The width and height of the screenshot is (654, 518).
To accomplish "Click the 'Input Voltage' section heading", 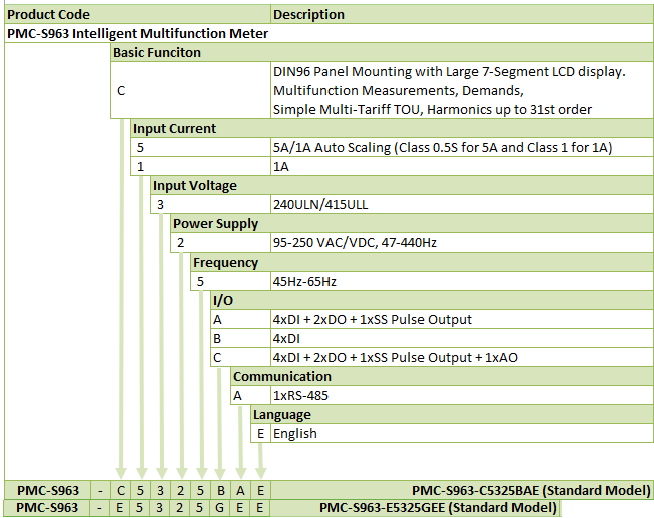I will click(x=402, y=186).
